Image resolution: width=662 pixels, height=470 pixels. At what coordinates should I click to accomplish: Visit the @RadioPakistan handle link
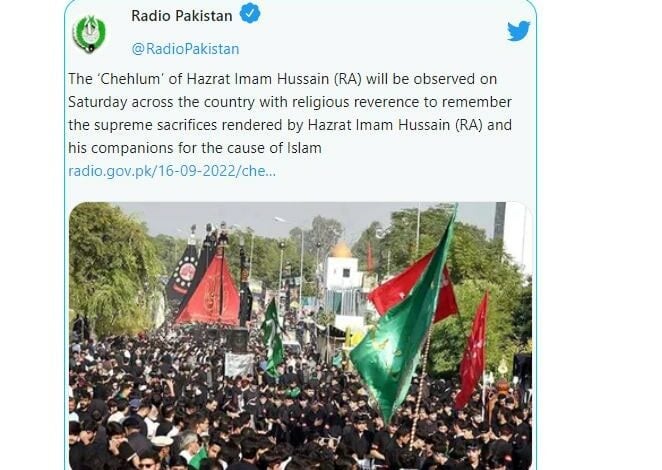(x=185, y=49)
